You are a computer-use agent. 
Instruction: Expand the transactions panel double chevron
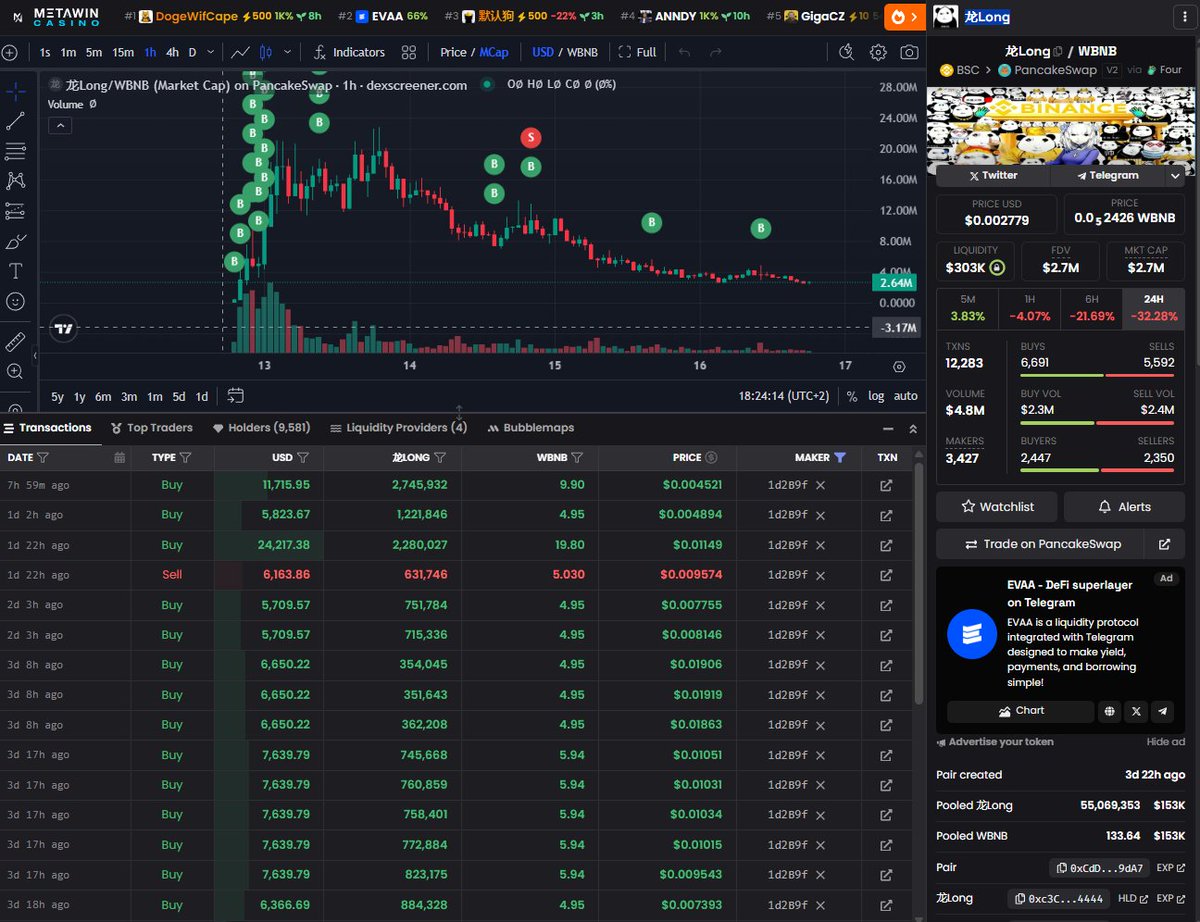913,428
